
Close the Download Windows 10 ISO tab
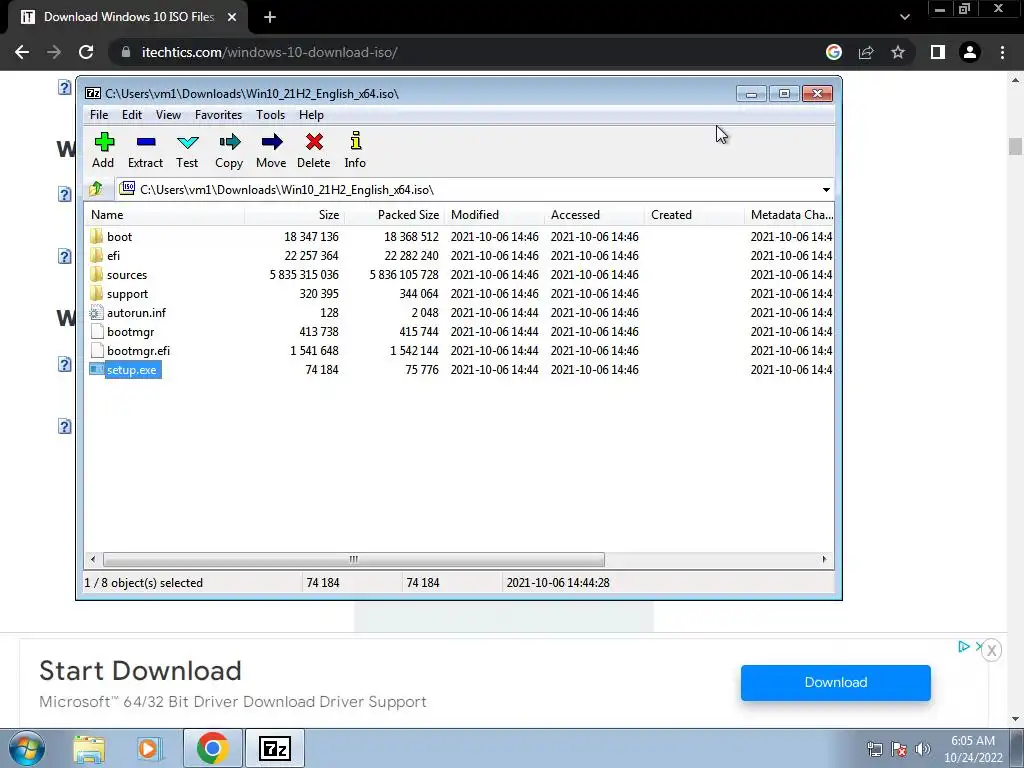pos(232,17)
